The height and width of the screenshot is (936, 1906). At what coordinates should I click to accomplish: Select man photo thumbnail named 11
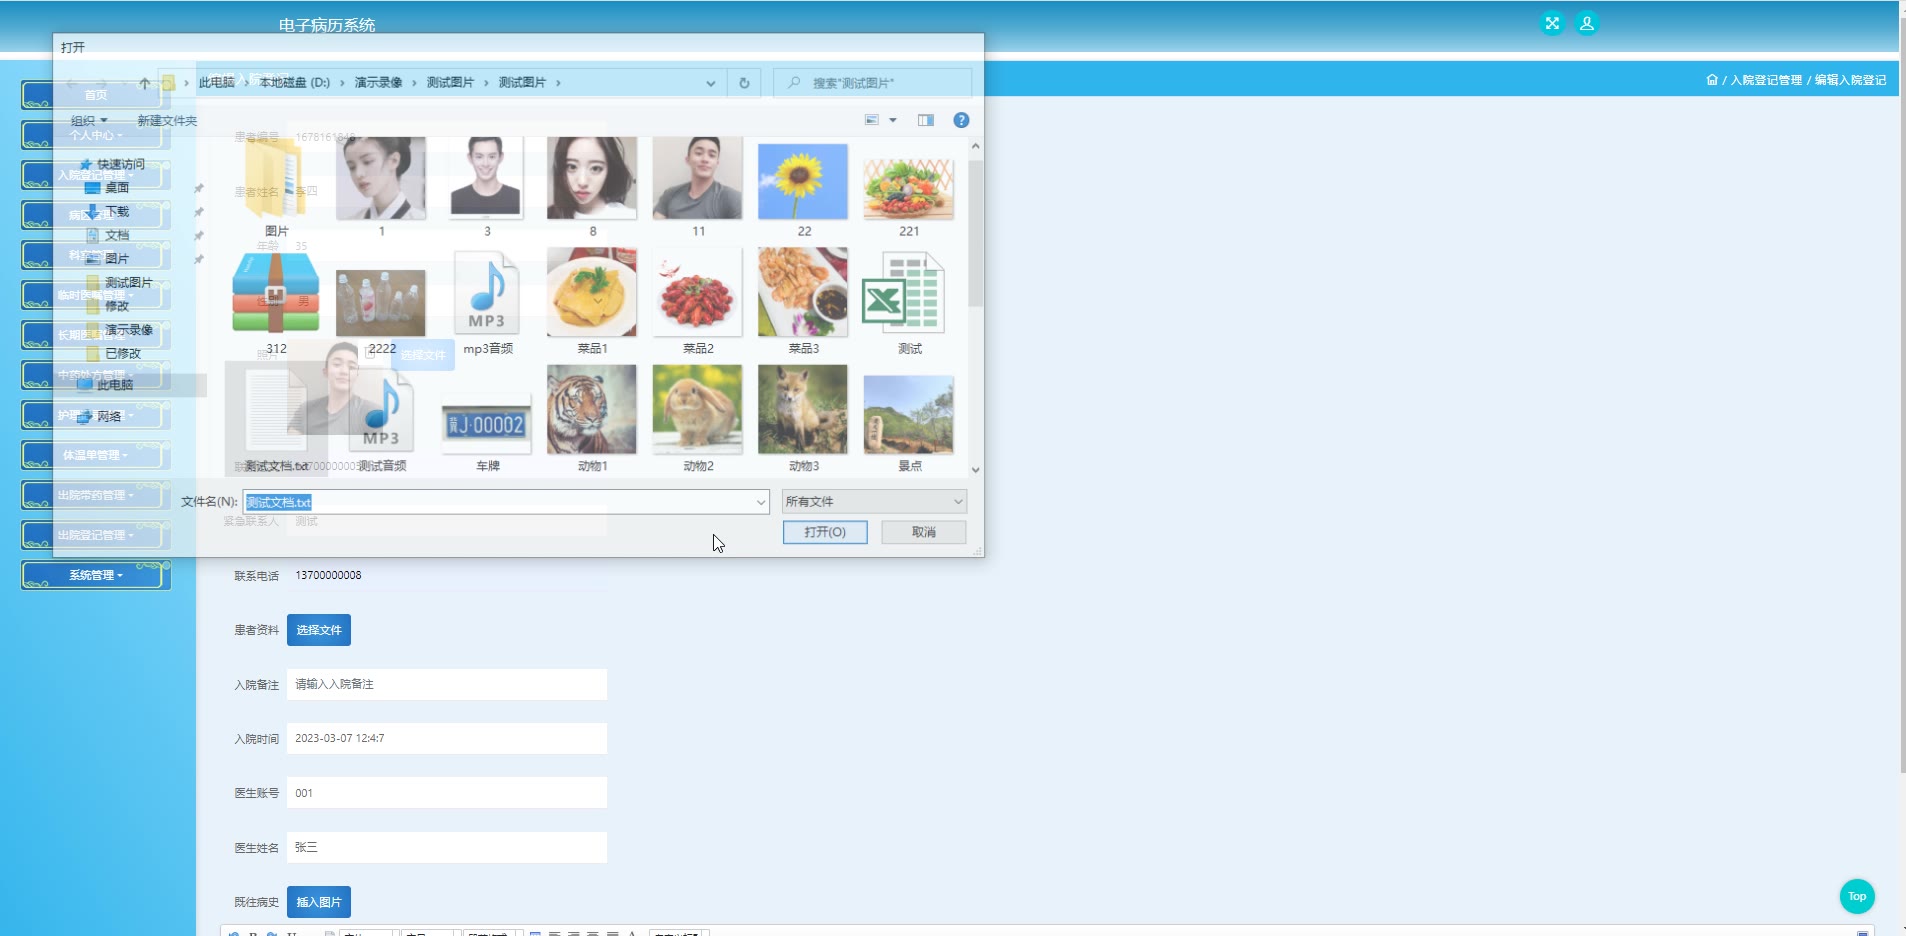(698, 188)
